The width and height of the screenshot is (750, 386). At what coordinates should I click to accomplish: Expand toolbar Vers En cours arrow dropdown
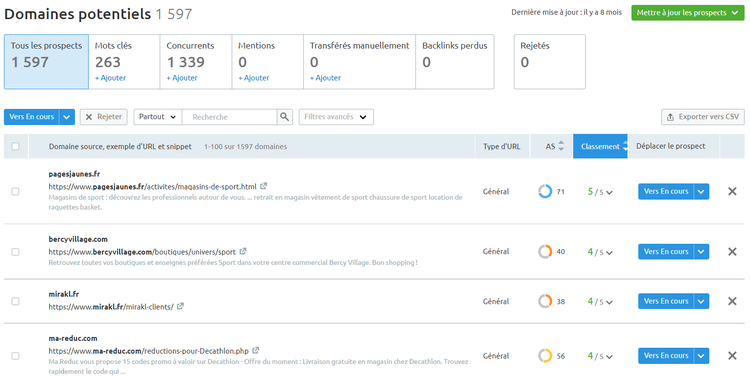click(67, 117)
